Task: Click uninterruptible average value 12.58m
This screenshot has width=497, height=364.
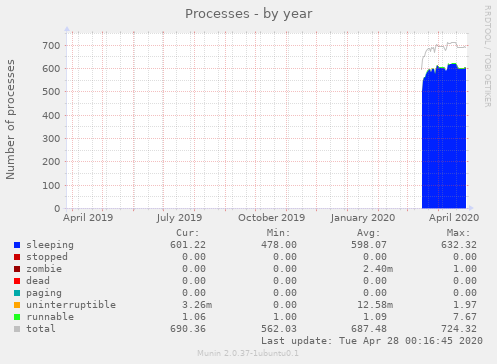Action: (x=375, y=305)
